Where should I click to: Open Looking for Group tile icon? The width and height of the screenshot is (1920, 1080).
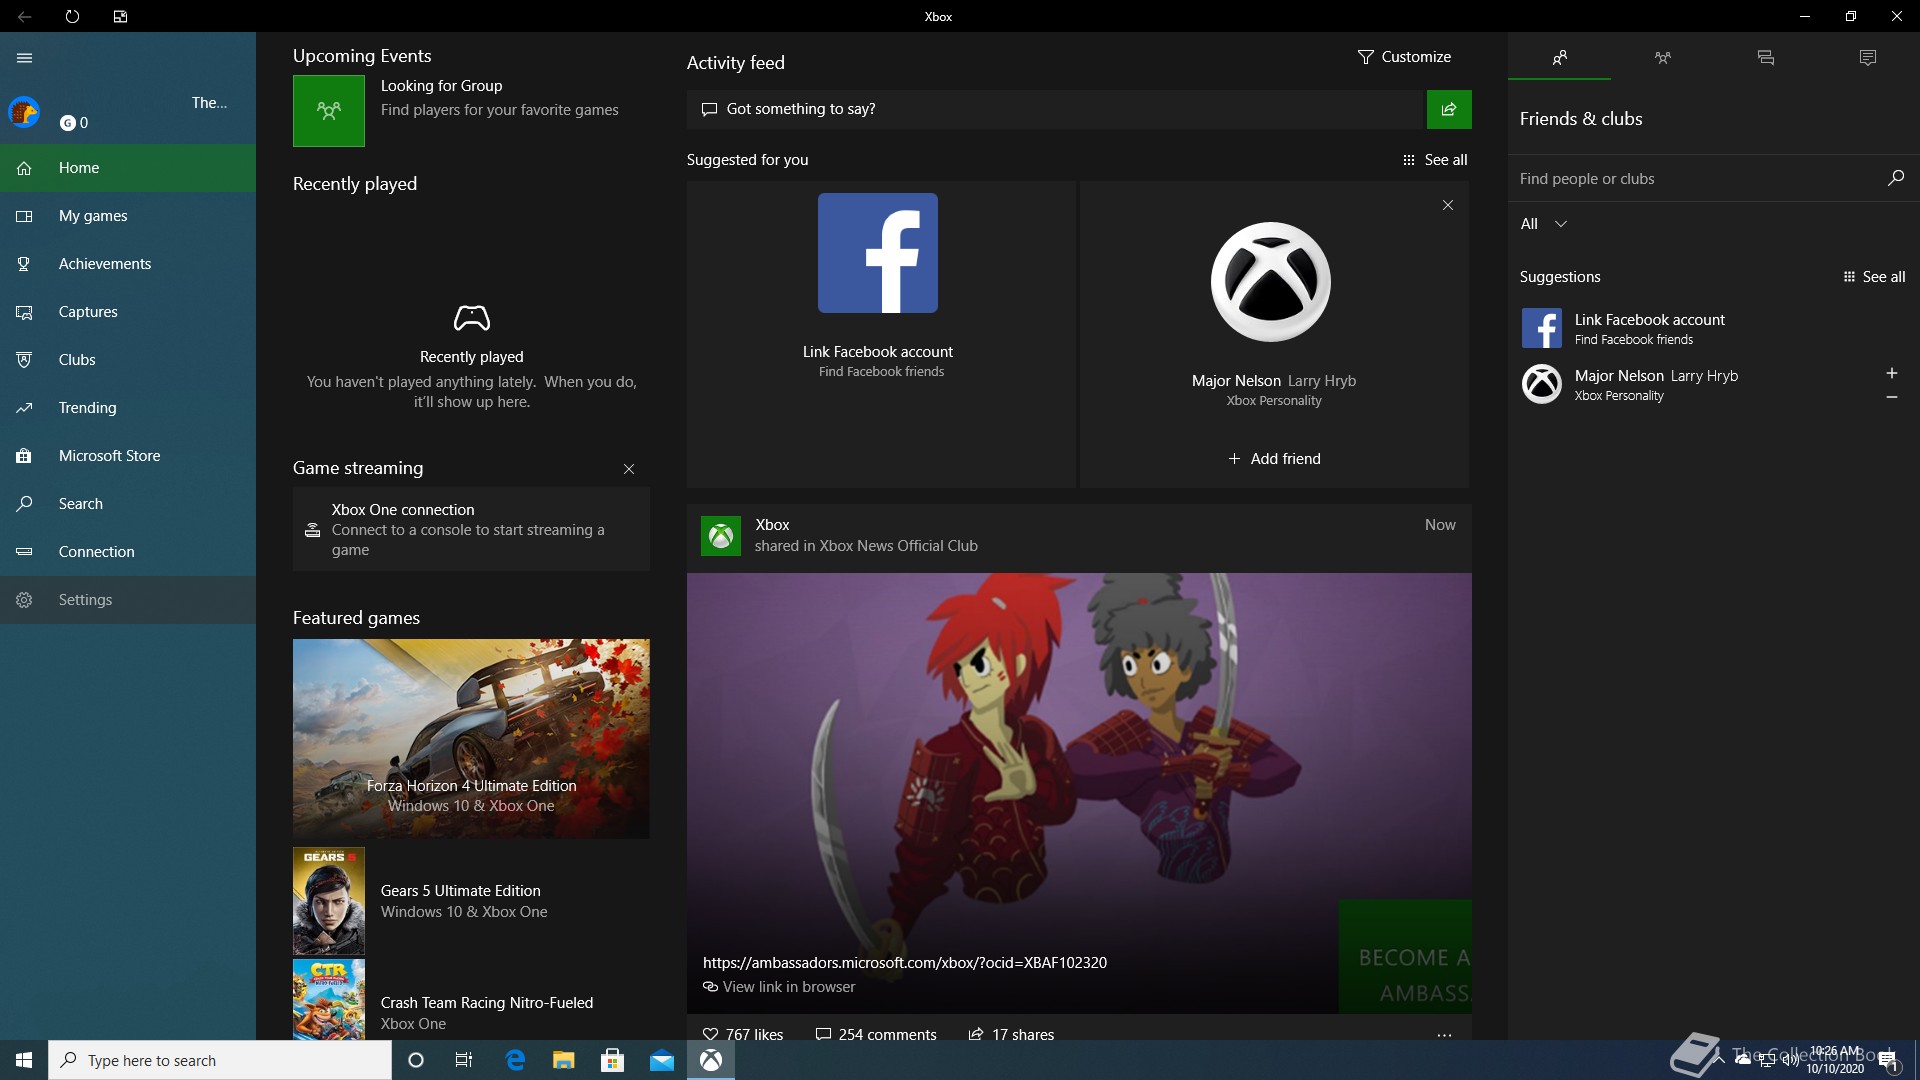(329, 111)
